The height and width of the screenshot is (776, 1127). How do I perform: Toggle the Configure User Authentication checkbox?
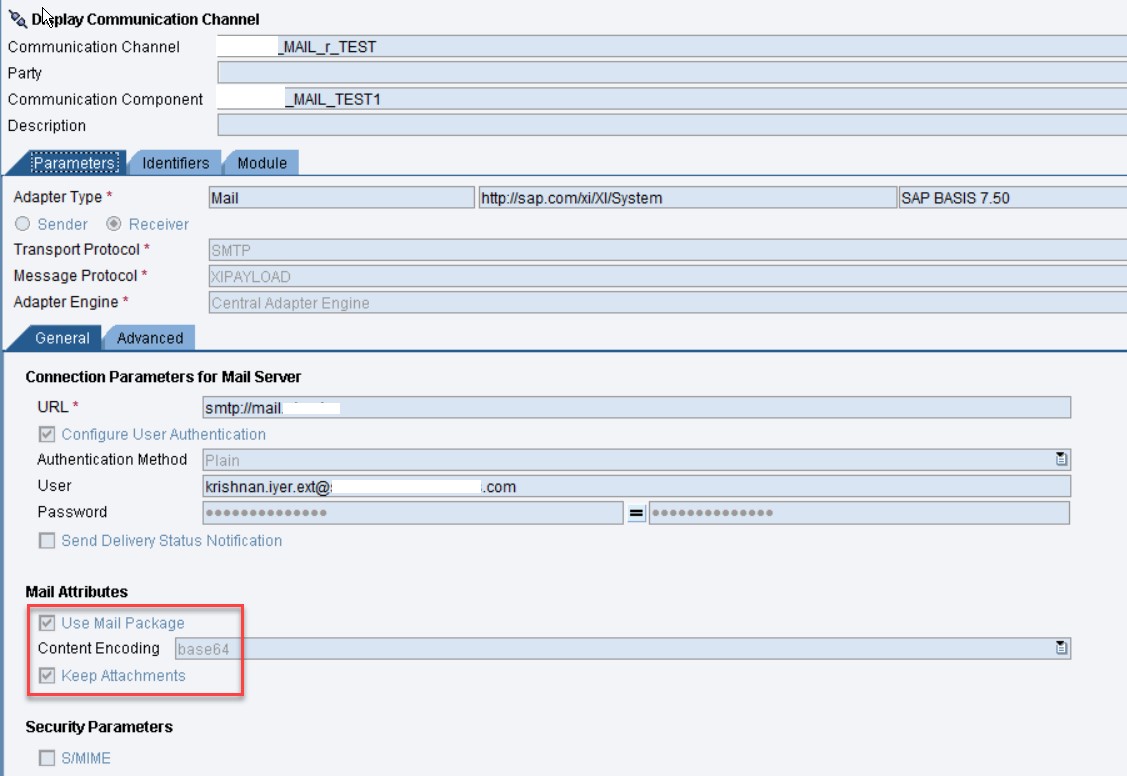coord(47,436)
